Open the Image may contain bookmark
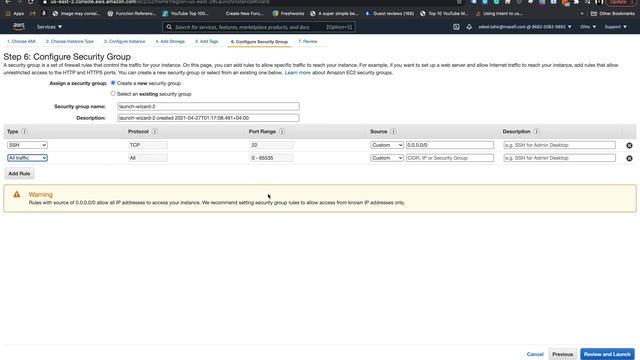The image size is (640, 360). click(76, 13)
